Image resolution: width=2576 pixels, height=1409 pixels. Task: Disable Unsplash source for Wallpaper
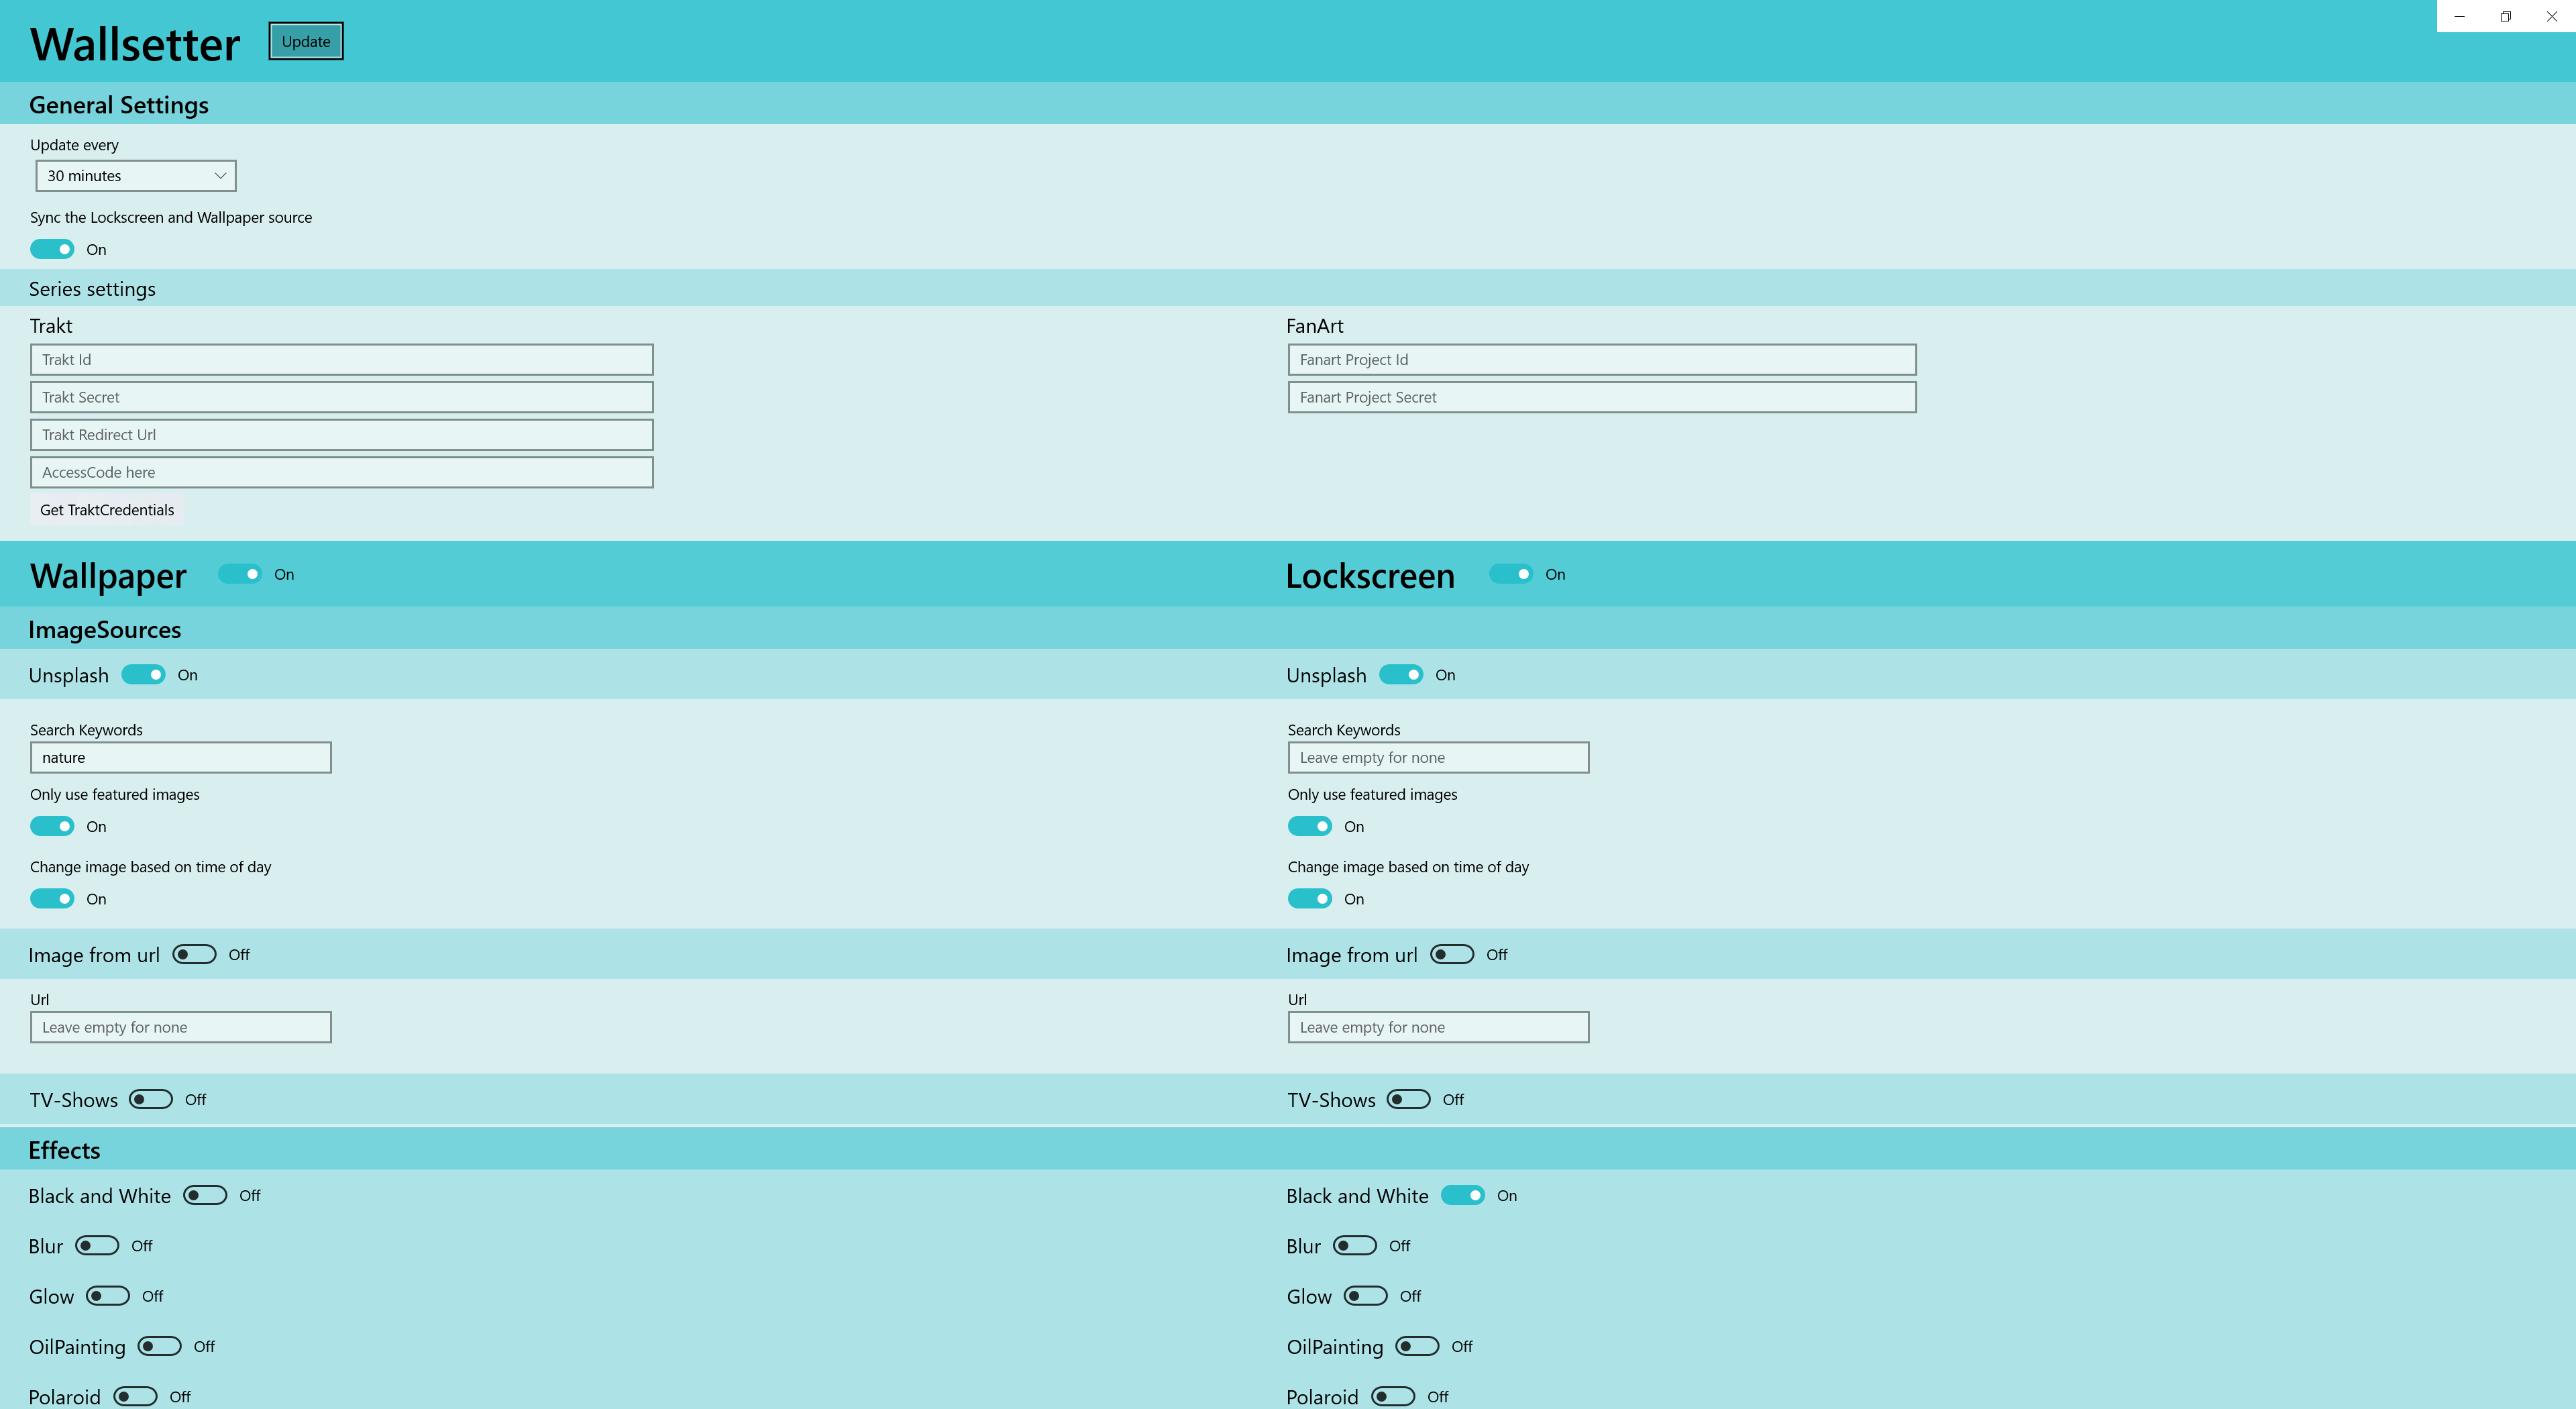coord(143,675)
